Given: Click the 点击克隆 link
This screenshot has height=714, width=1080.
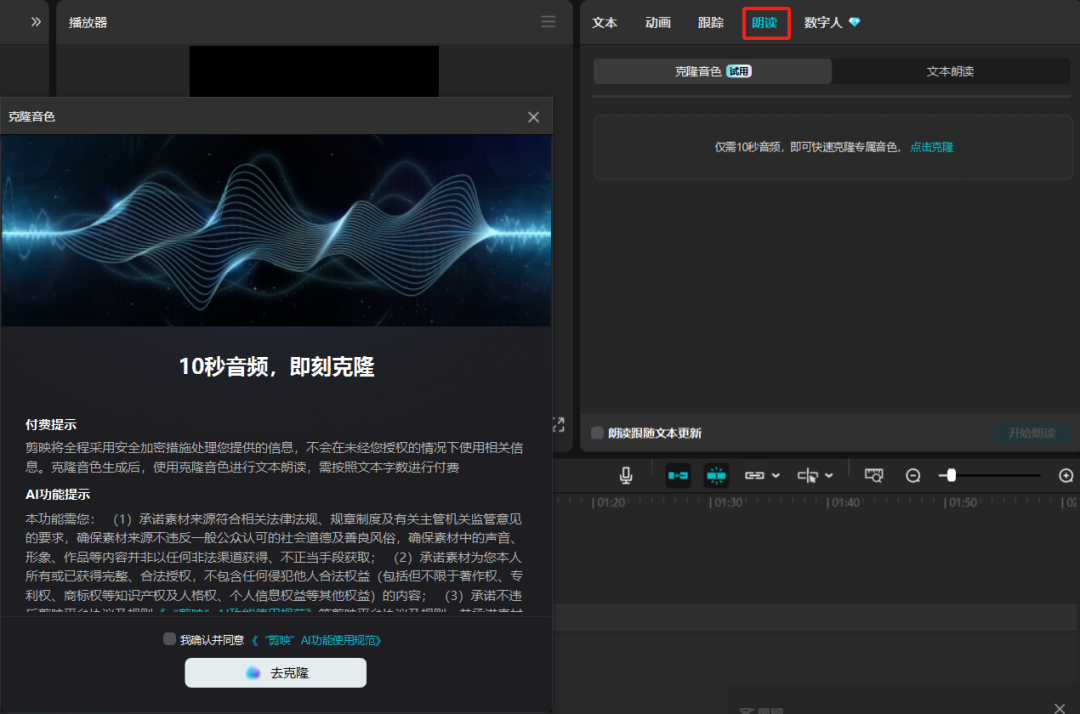Looking at the screenshot, I should (x=931, y=147).
